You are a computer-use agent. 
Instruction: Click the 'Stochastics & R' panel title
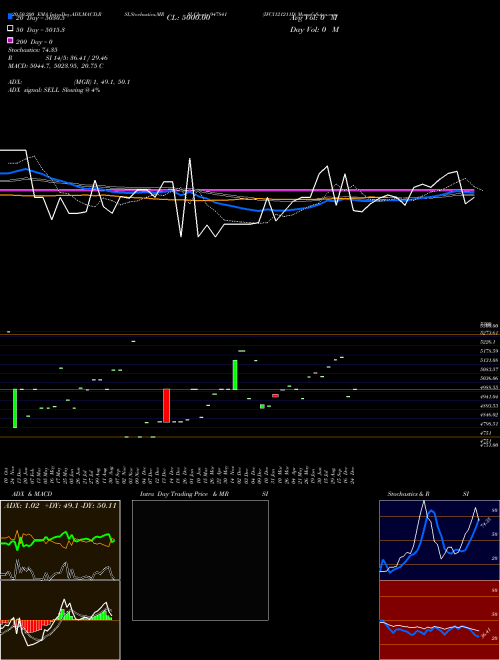408,494
